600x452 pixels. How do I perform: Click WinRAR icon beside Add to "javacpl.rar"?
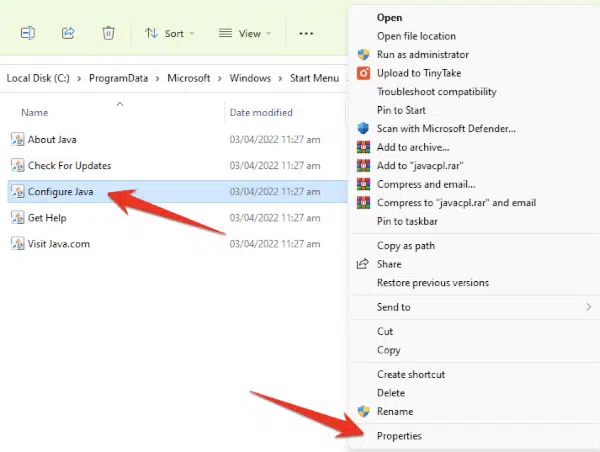tap(363, 165)
